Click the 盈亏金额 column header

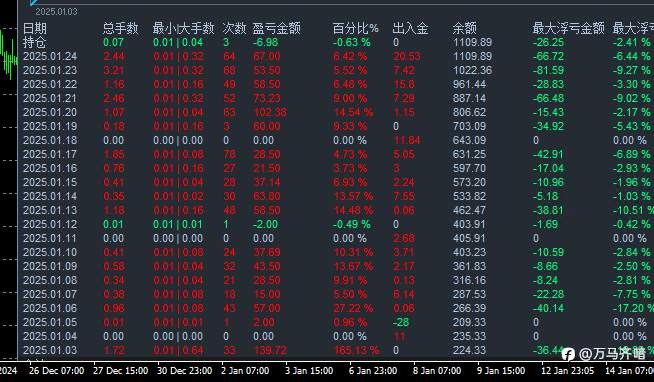(277, 28)
